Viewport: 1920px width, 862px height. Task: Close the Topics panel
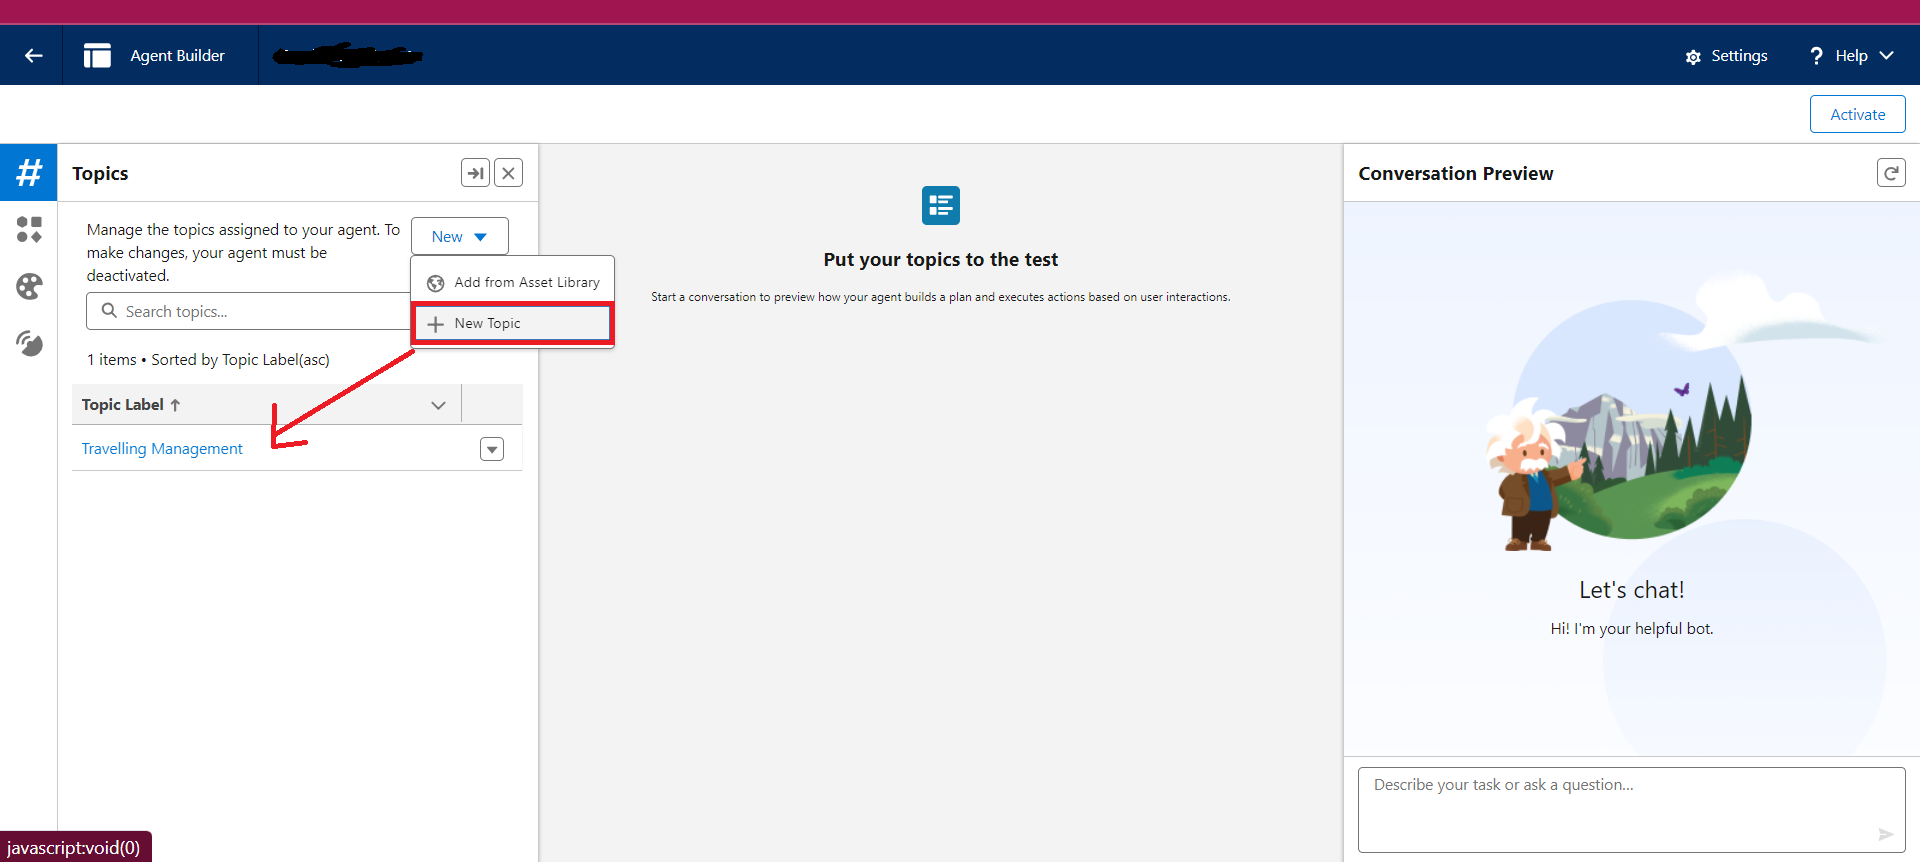[x=508, y=173]
